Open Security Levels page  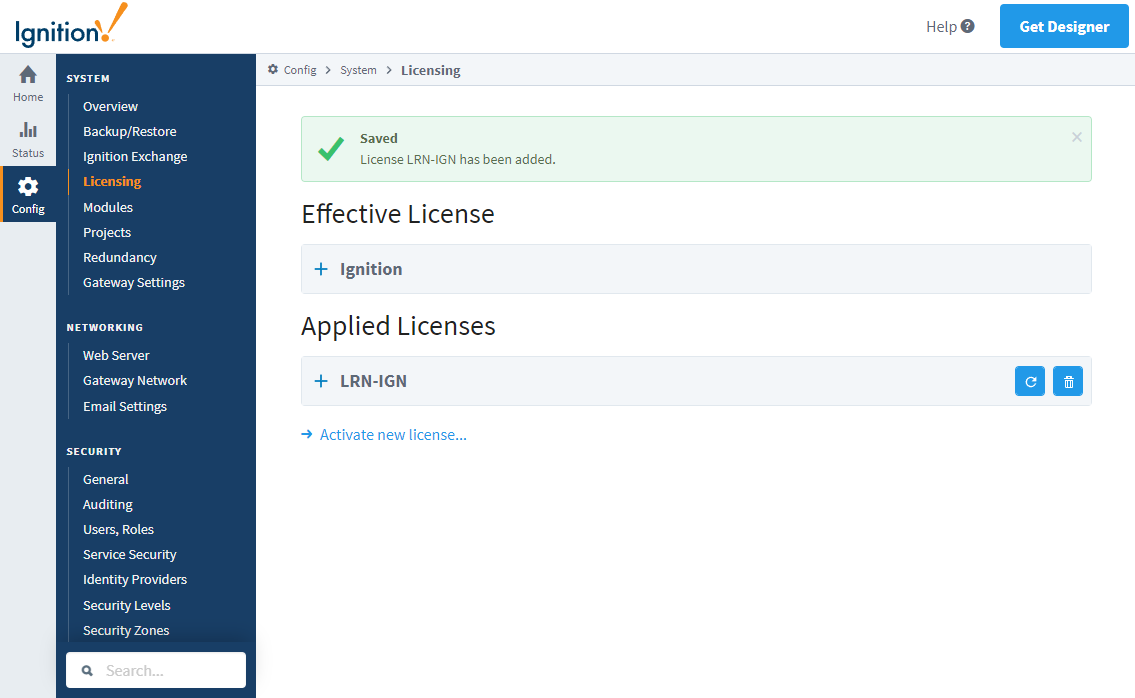tap(127, 605)
